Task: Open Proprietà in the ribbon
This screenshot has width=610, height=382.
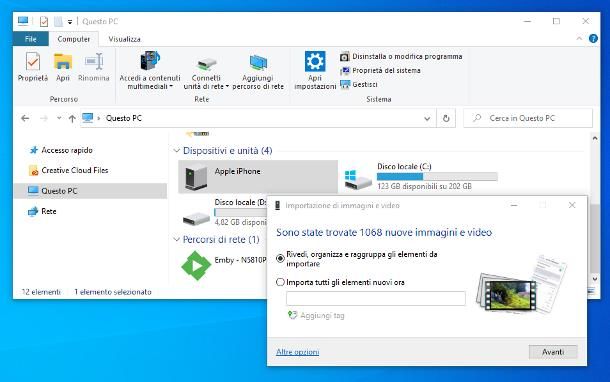Action: pyautogui.click(x=33, y=67)
